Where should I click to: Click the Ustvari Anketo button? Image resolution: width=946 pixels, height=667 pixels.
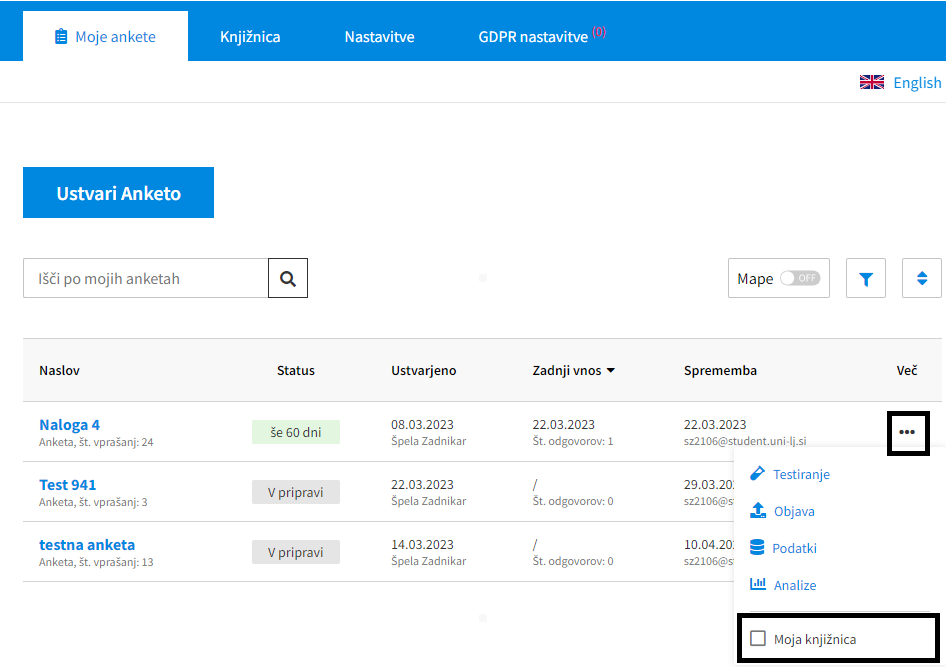(x=118, y=192)
